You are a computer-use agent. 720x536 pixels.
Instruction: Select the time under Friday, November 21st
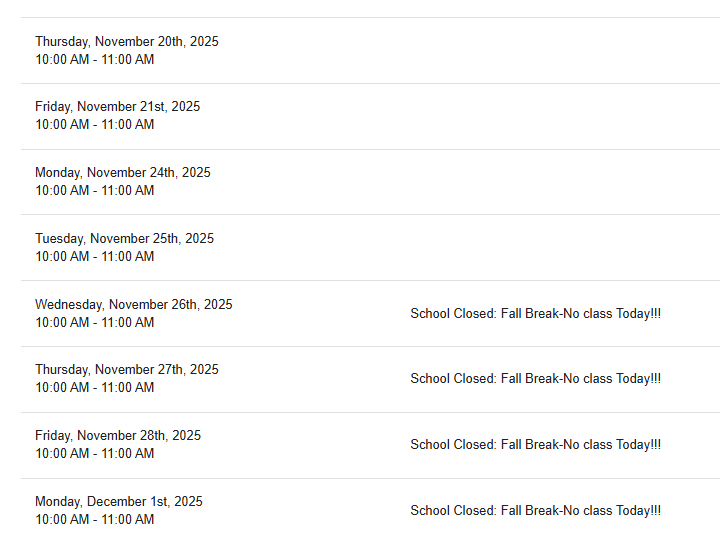click(95, 124)
